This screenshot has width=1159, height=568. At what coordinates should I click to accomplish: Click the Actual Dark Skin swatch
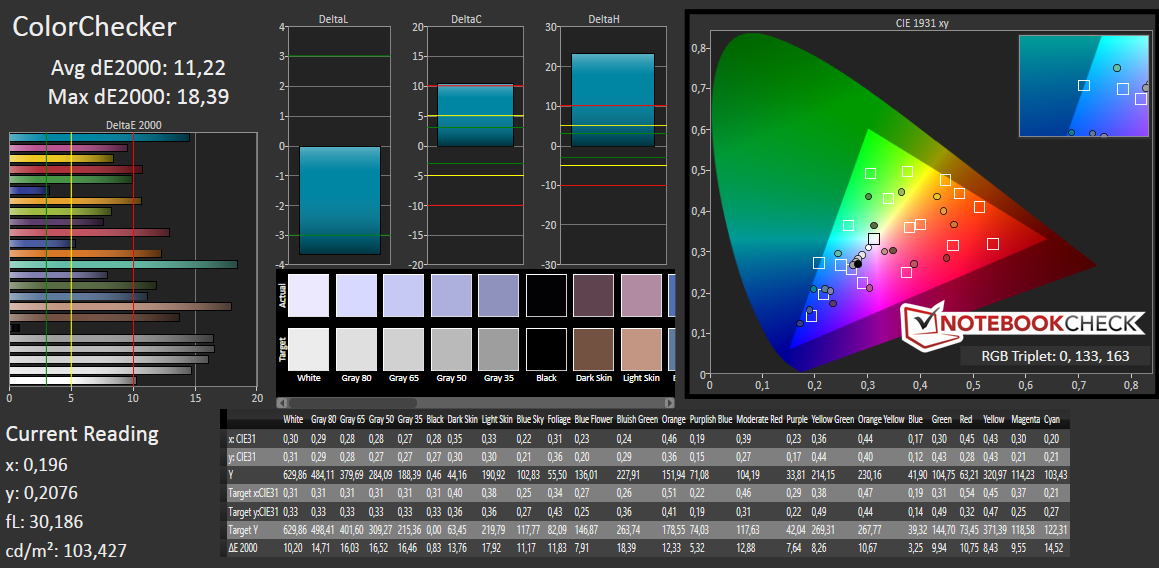592,296
